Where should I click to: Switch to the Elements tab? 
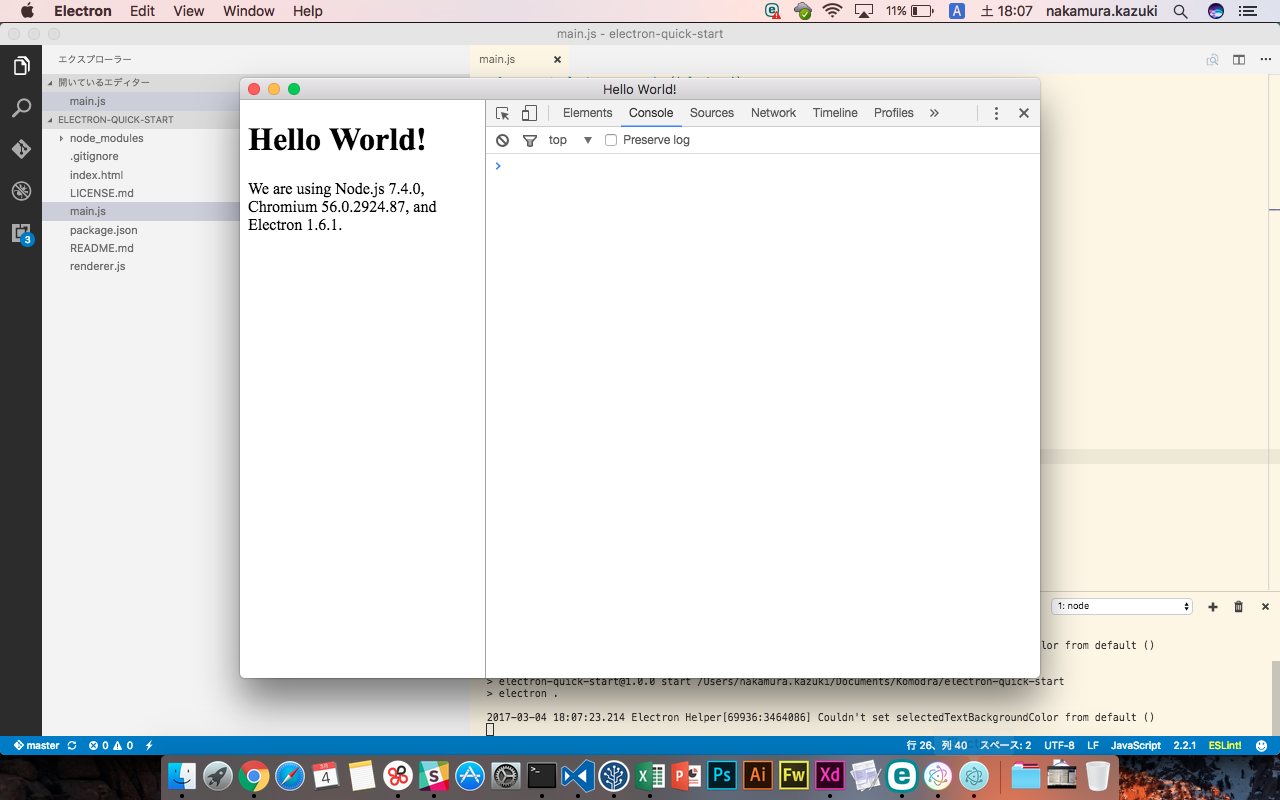587,113
